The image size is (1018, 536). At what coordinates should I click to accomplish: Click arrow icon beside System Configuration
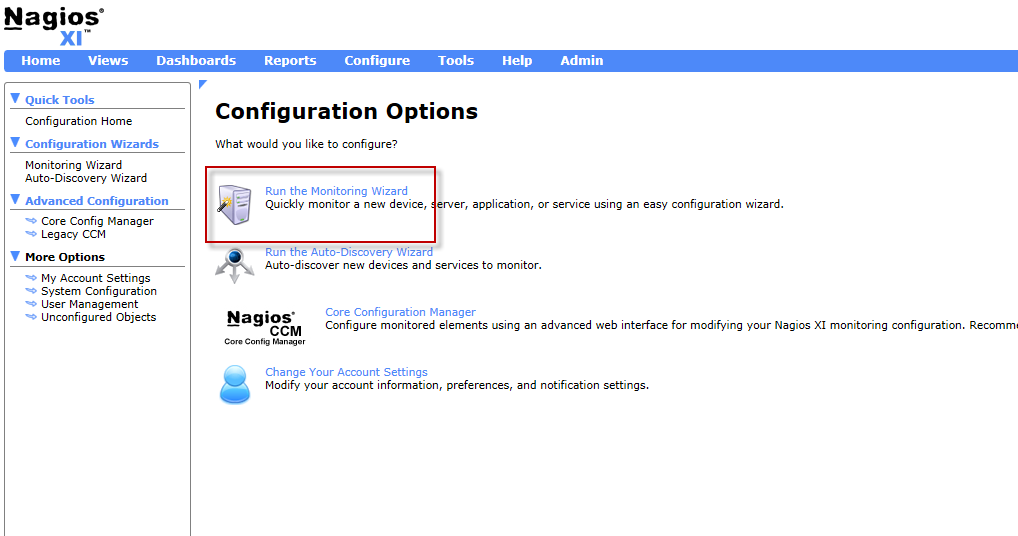click(x=31, y=291)
